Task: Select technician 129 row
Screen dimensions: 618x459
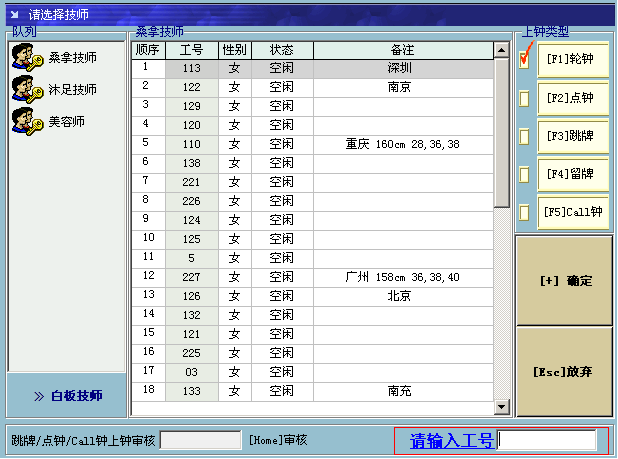Action: coord(313,106)
